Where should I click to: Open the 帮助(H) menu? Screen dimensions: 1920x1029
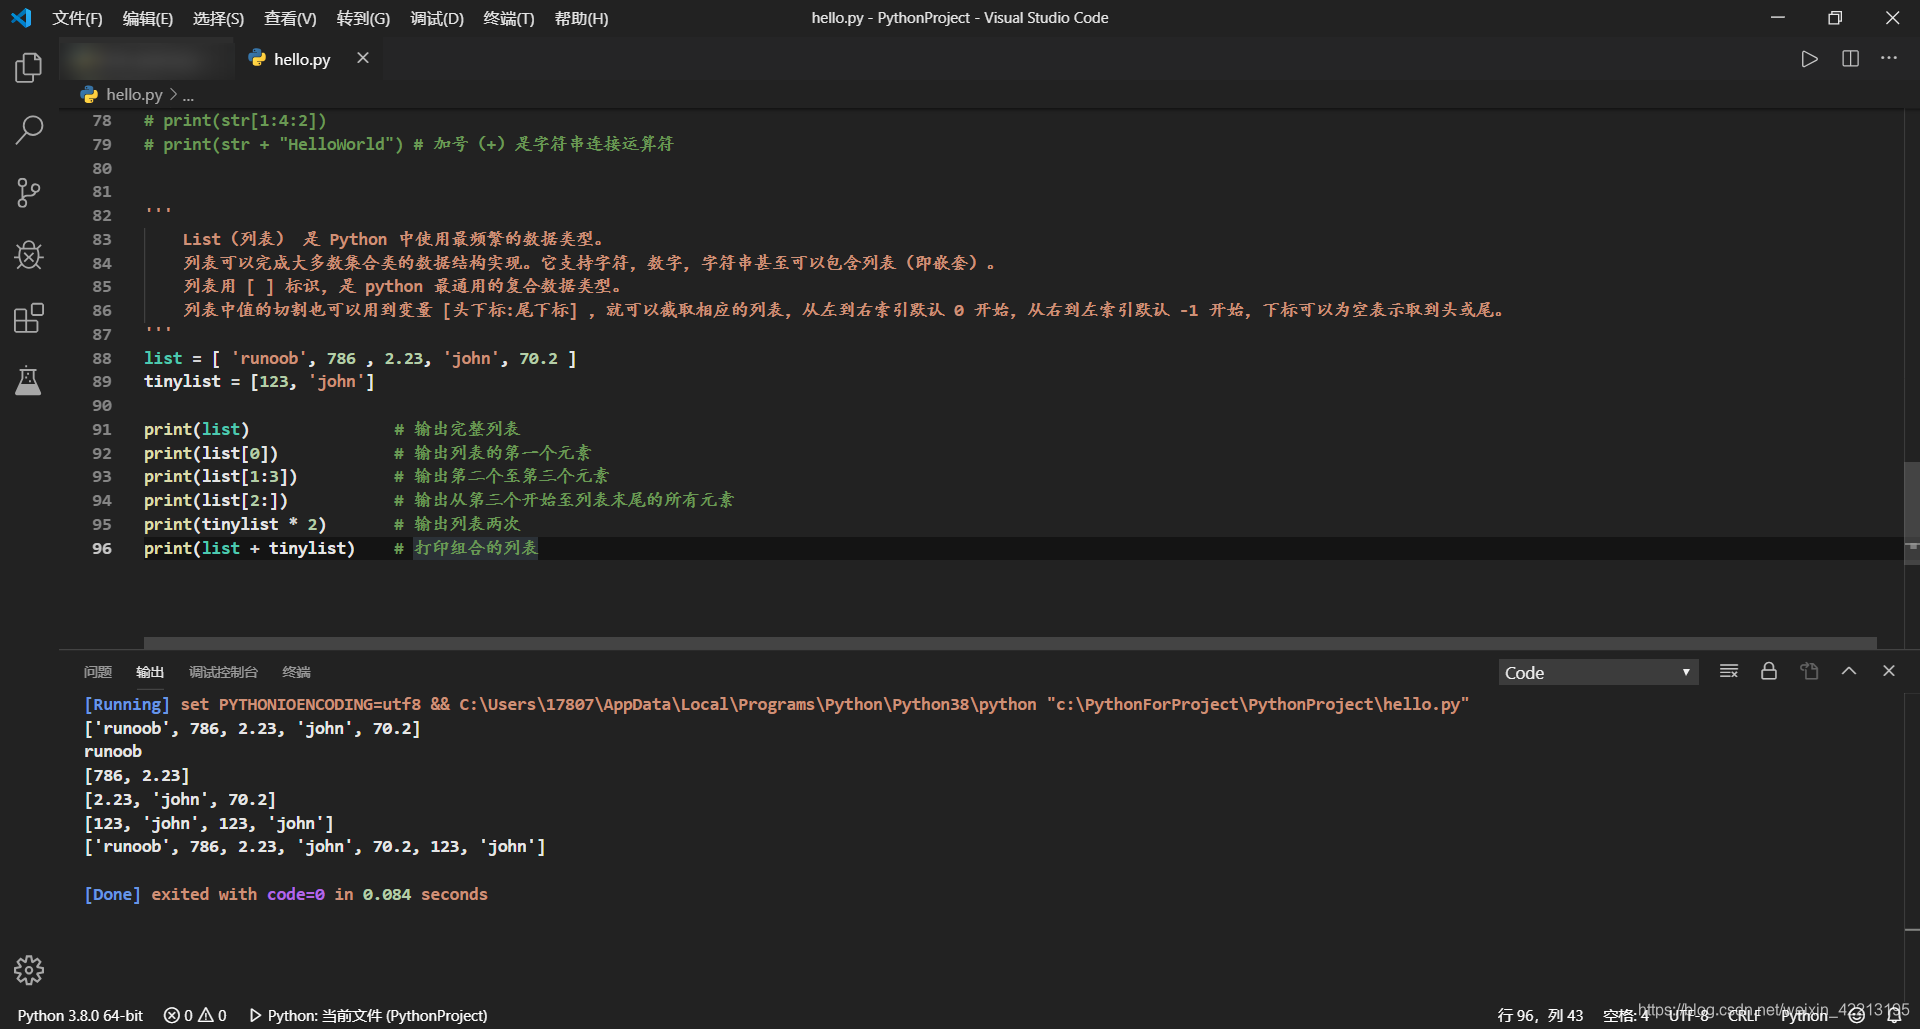coord(581,18)
